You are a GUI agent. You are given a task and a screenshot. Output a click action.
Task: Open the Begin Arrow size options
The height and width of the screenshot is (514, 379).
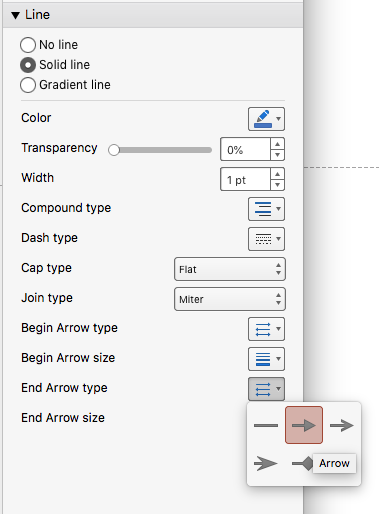pyautogui.click(x=266, y=359)
